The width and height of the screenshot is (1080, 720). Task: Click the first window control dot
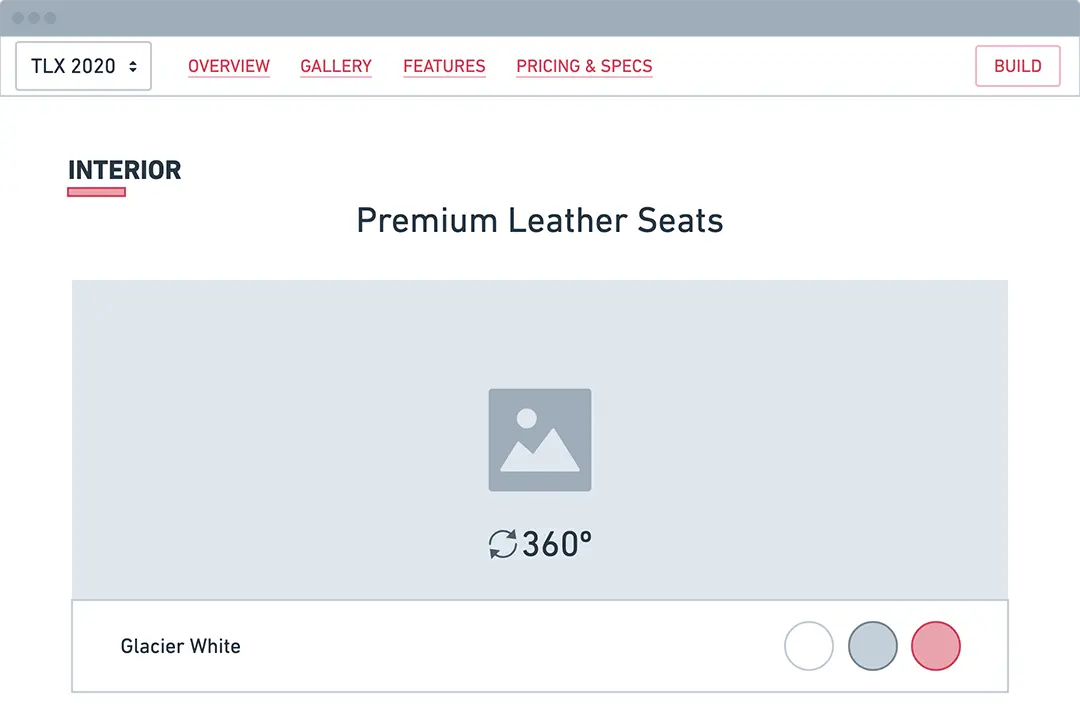(x=18, y=18)
